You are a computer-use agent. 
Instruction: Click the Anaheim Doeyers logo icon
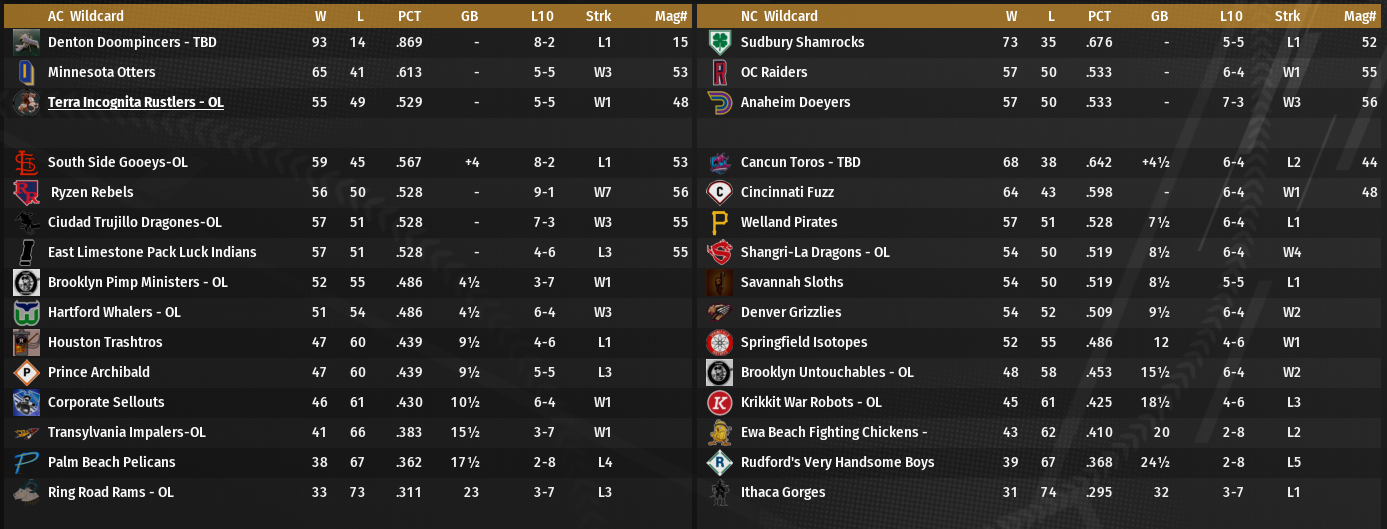coord(719,102)
